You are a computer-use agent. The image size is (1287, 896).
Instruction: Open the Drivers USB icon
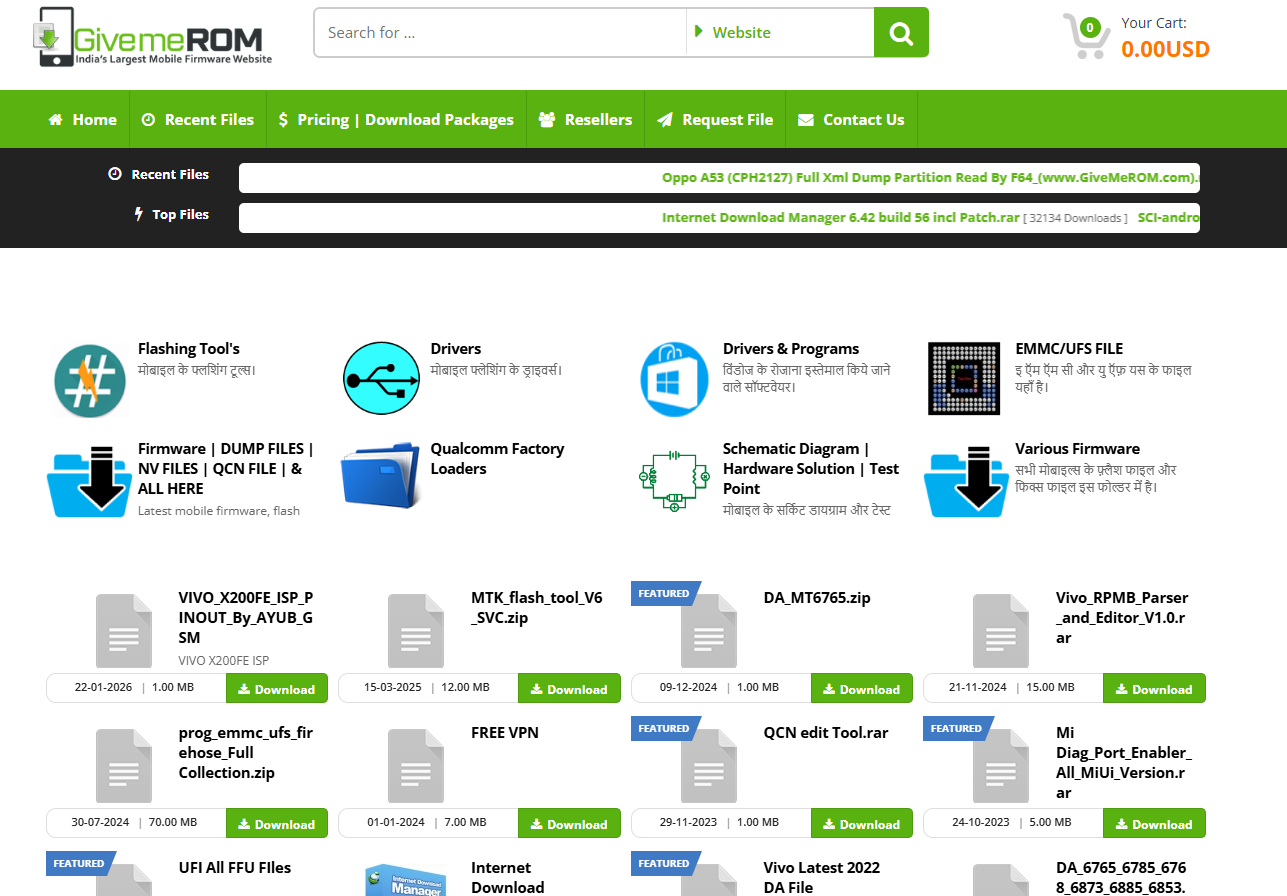click(381, 378)
